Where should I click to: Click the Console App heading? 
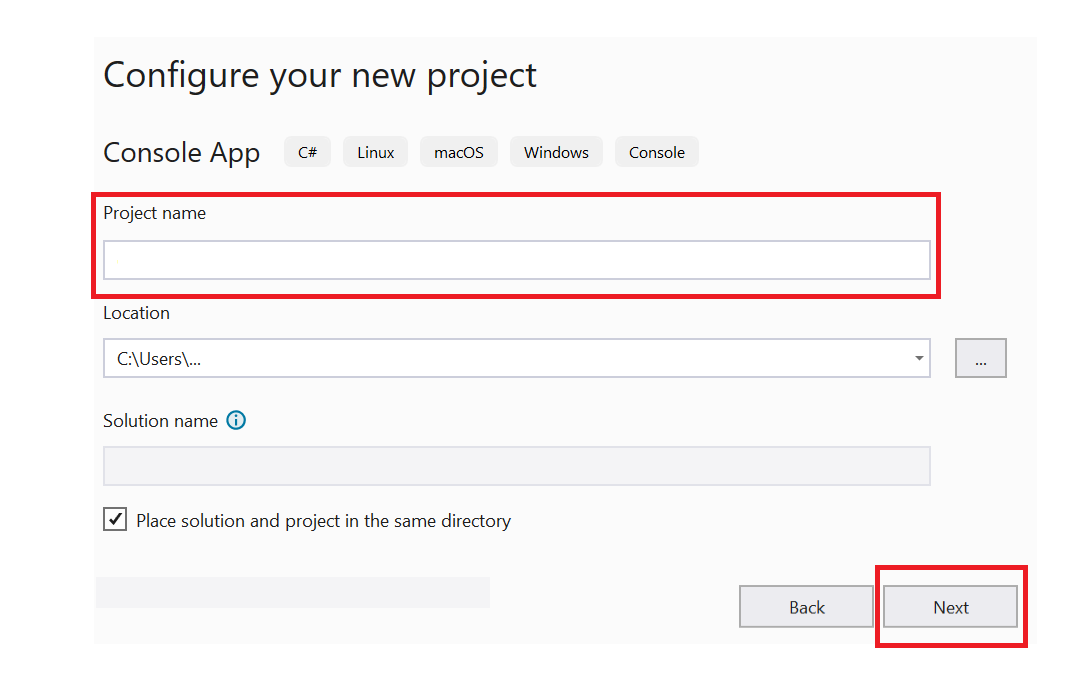pyautogui.click(x=181, y=151)
